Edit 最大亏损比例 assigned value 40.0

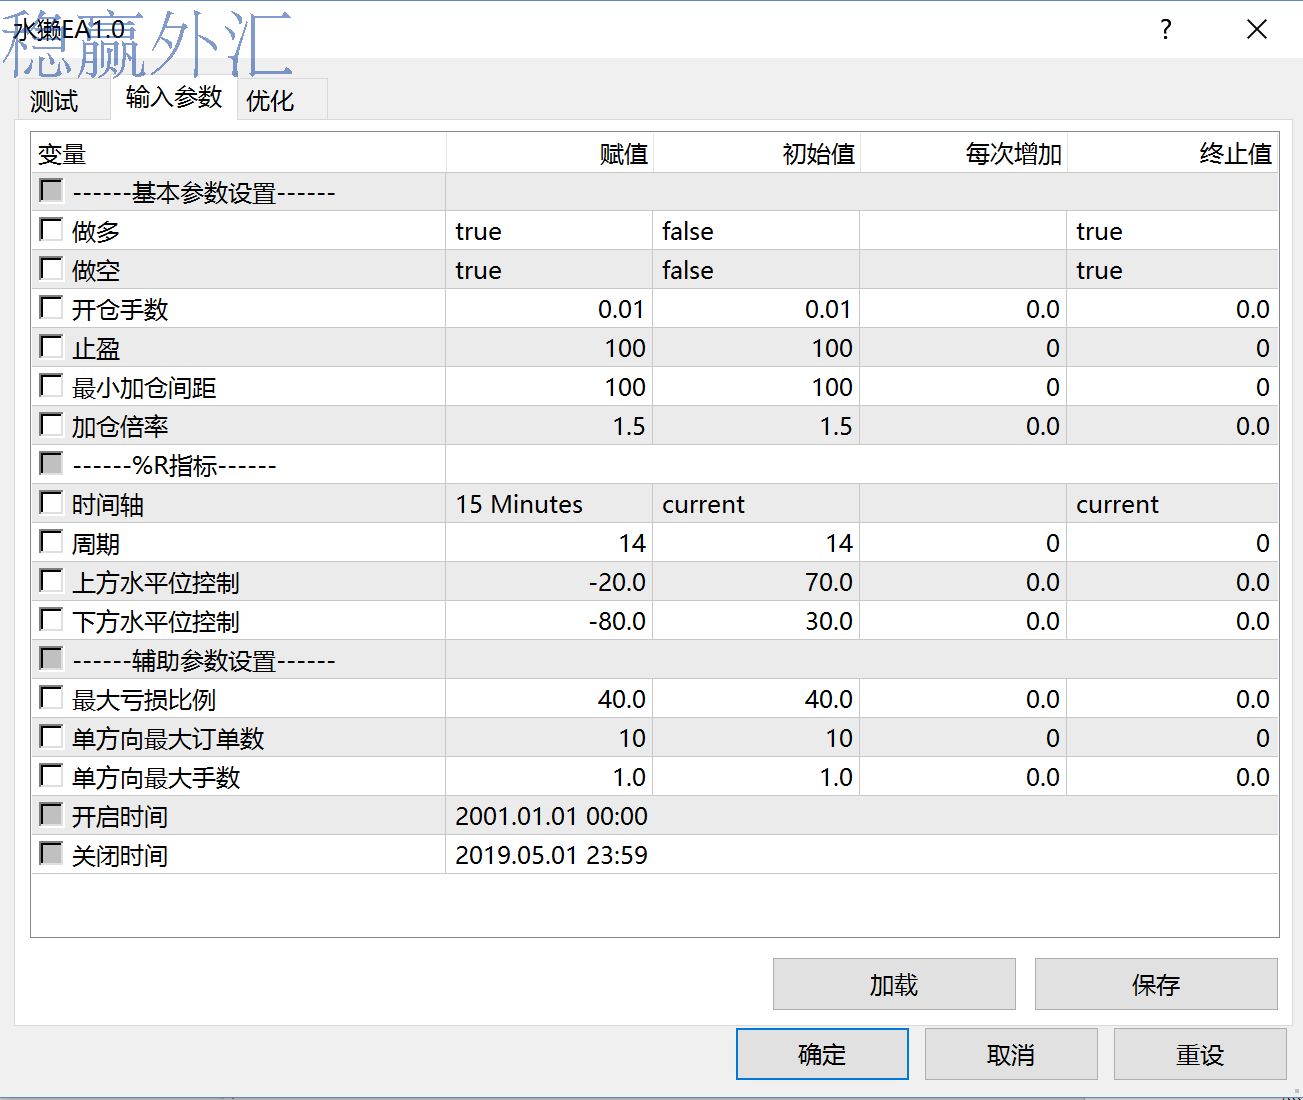pyautogui.click(x=549, y=699)
